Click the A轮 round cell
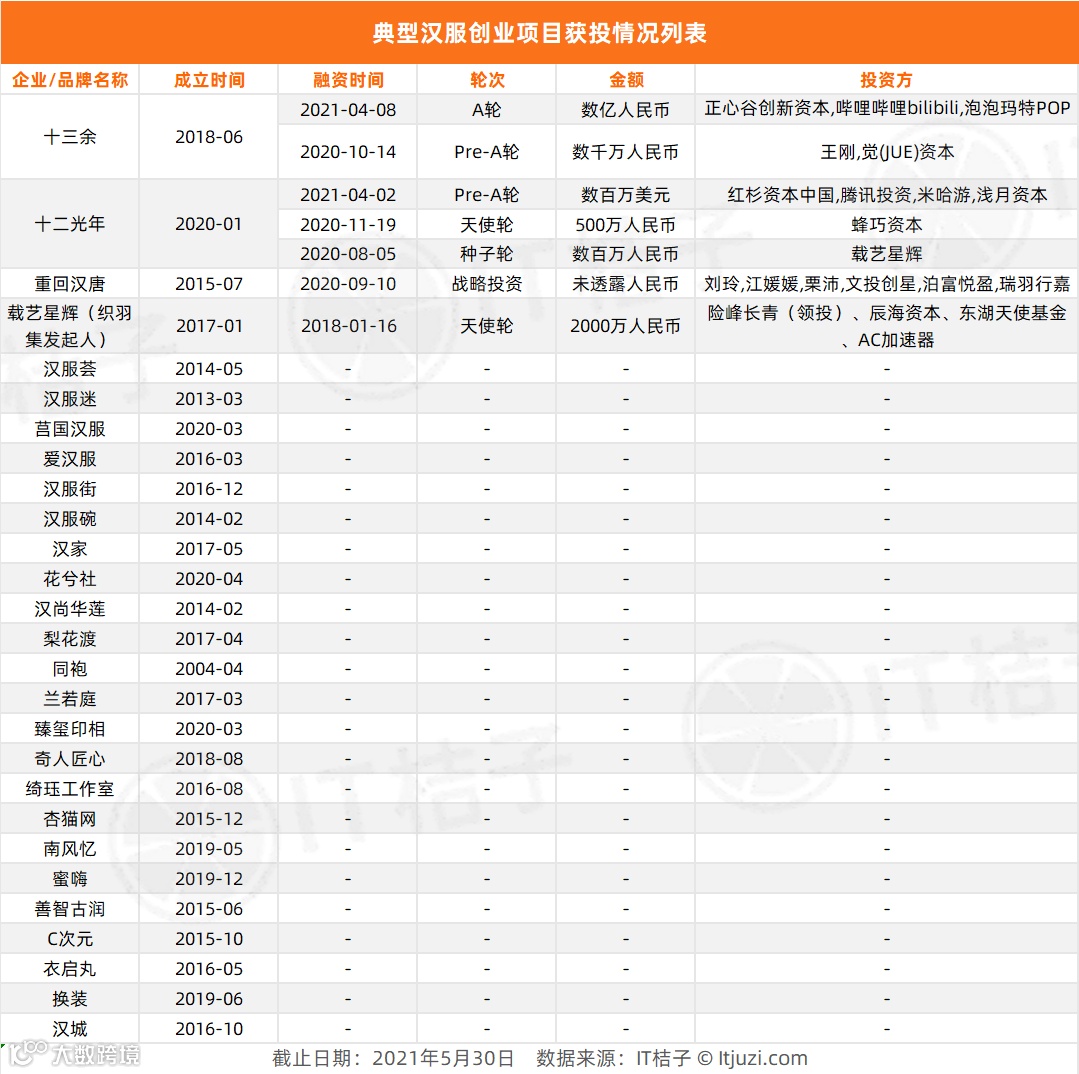Image resolution: width=1079 pixels, height=1074 pixels. click(487, 110)
